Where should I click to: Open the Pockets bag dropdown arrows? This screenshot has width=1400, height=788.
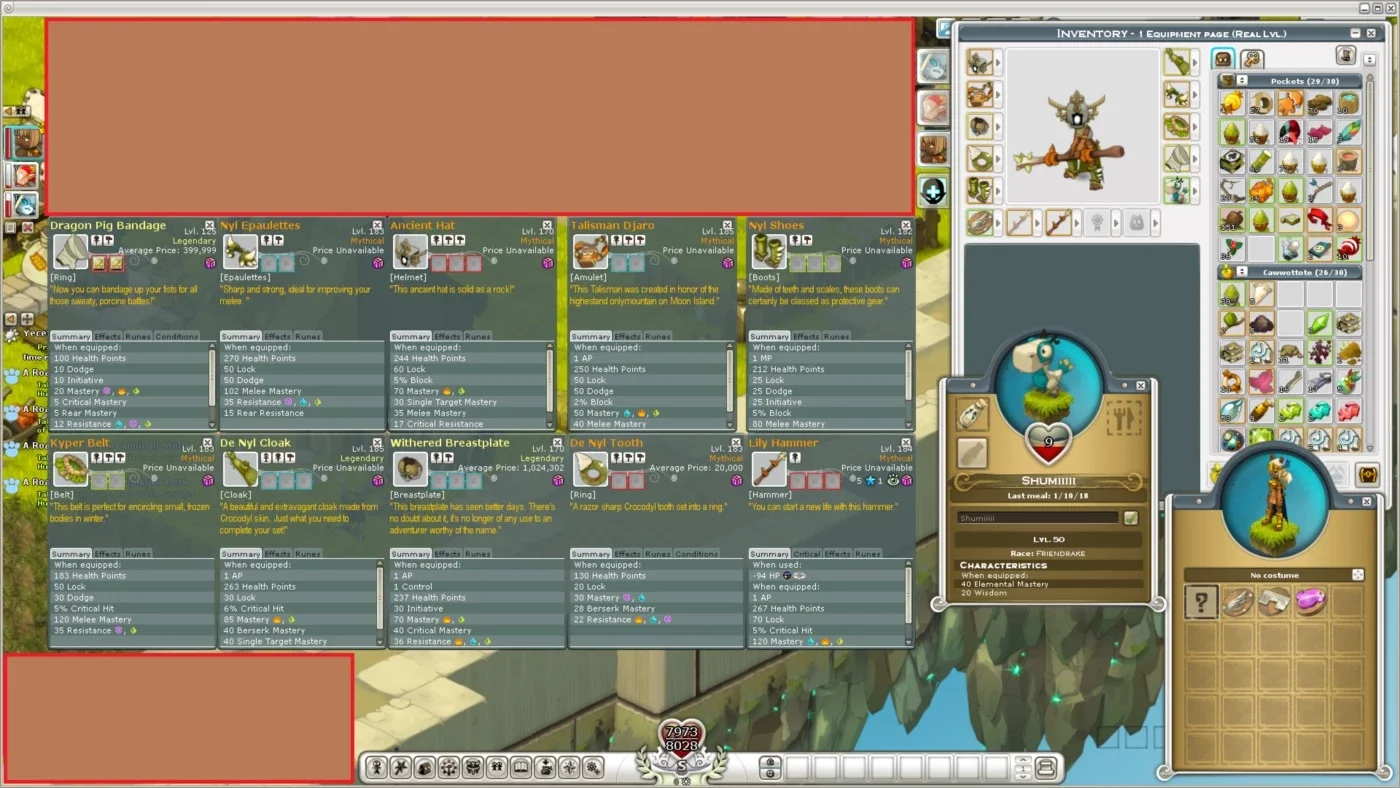[1242, 80]
